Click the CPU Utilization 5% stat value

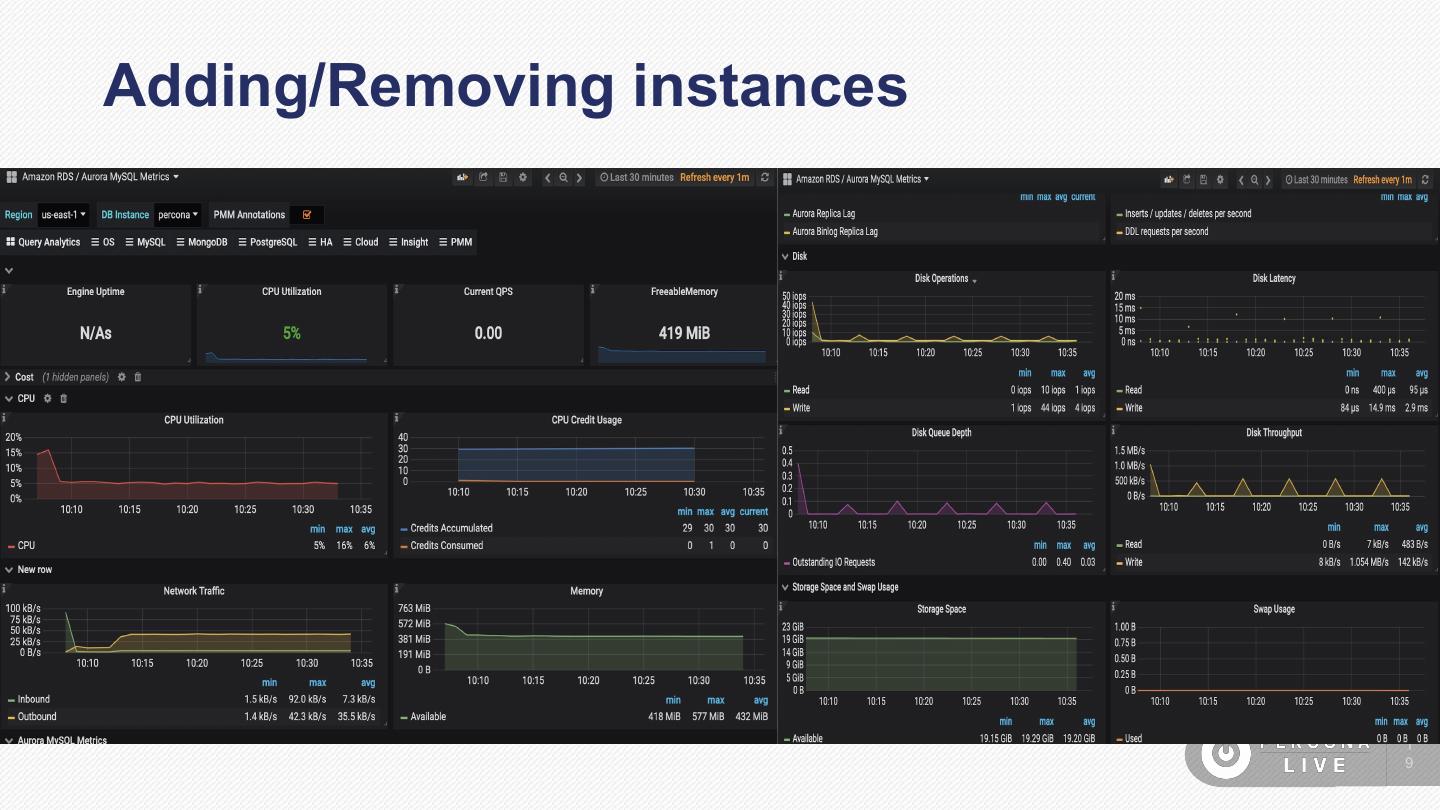click(x=292, y=333)
